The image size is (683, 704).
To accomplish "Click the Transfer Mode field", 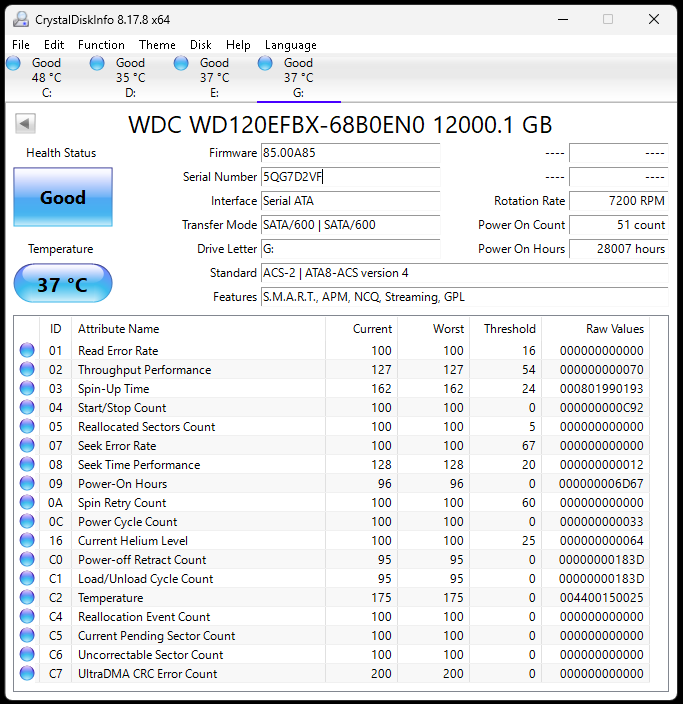I will click(x=350, y=225).
